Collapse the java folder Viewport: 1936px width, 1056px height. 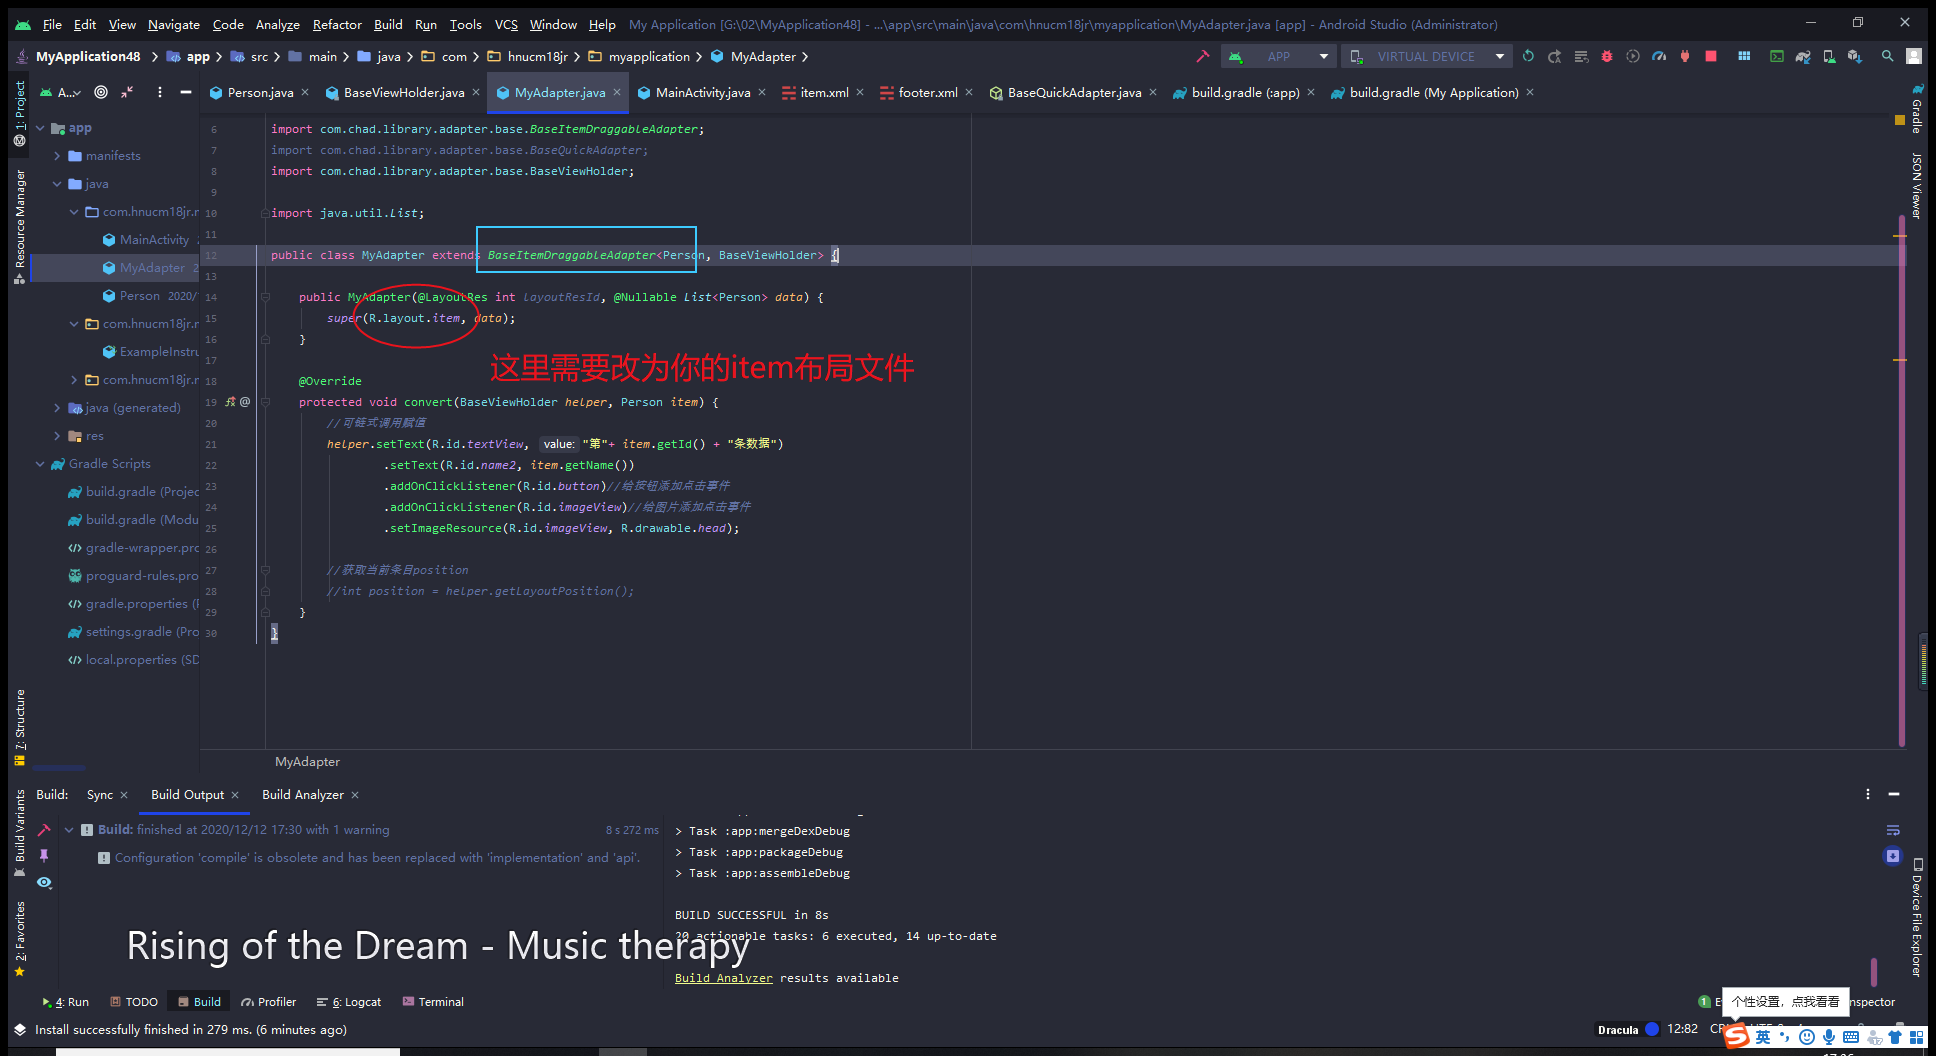(x=58, y=184)
